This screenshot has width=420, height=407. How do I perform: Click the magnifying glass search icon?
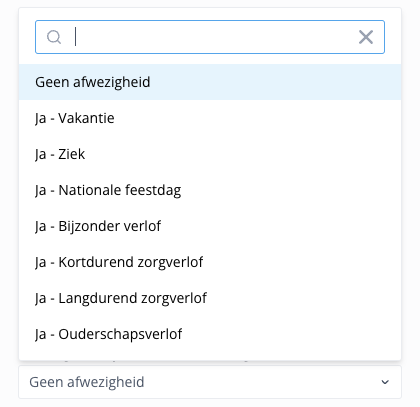click(x=54, y=37)
